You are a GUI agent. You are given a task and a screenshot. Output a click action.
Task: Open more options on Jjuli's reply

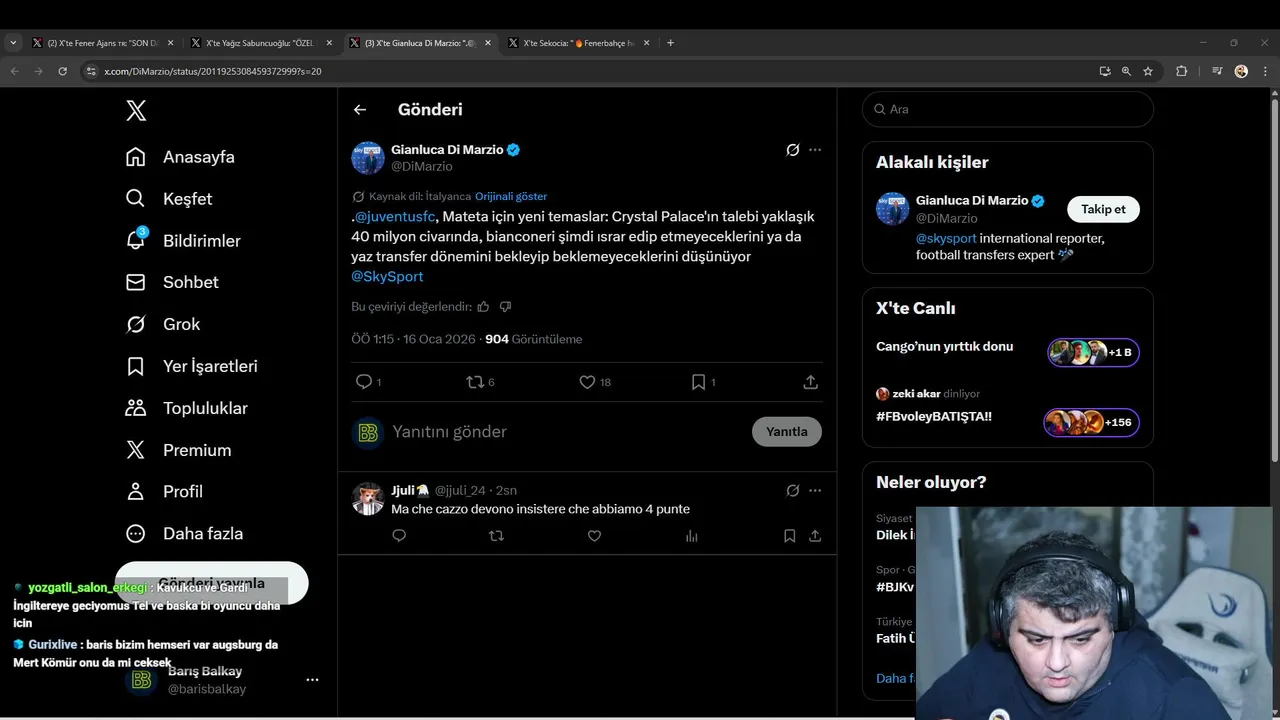pyautogui.click(x=815, y=490)
